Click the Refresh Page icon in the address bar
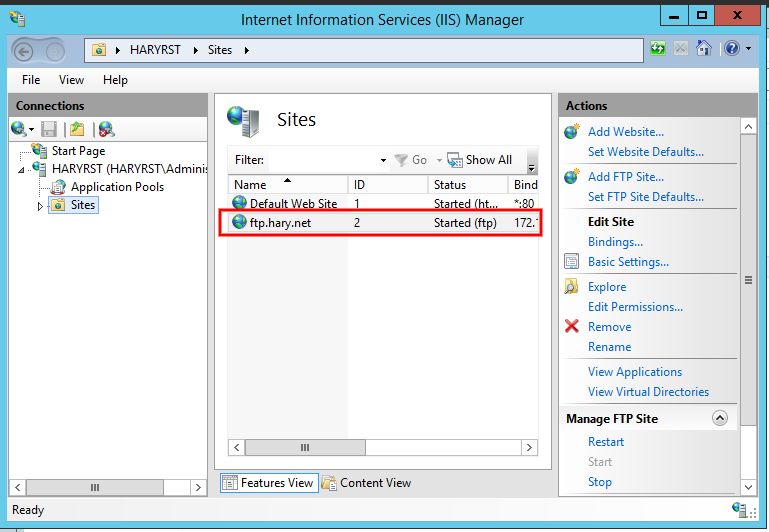This screenshot has width=769, height=532. tap(658, 48)
